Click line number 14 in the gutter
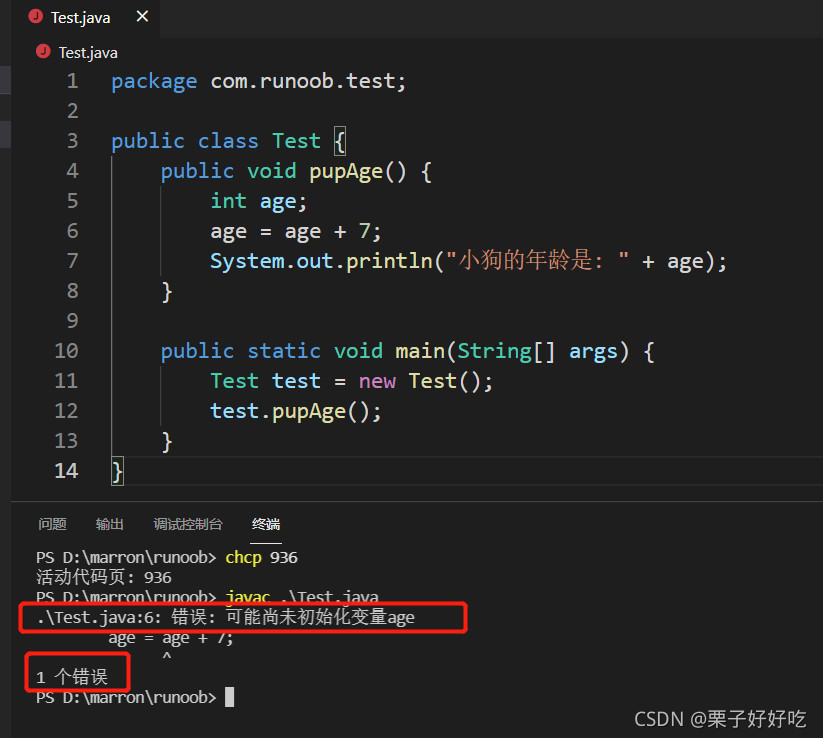This screenshot has width=823, height=738. click(66, 471)
